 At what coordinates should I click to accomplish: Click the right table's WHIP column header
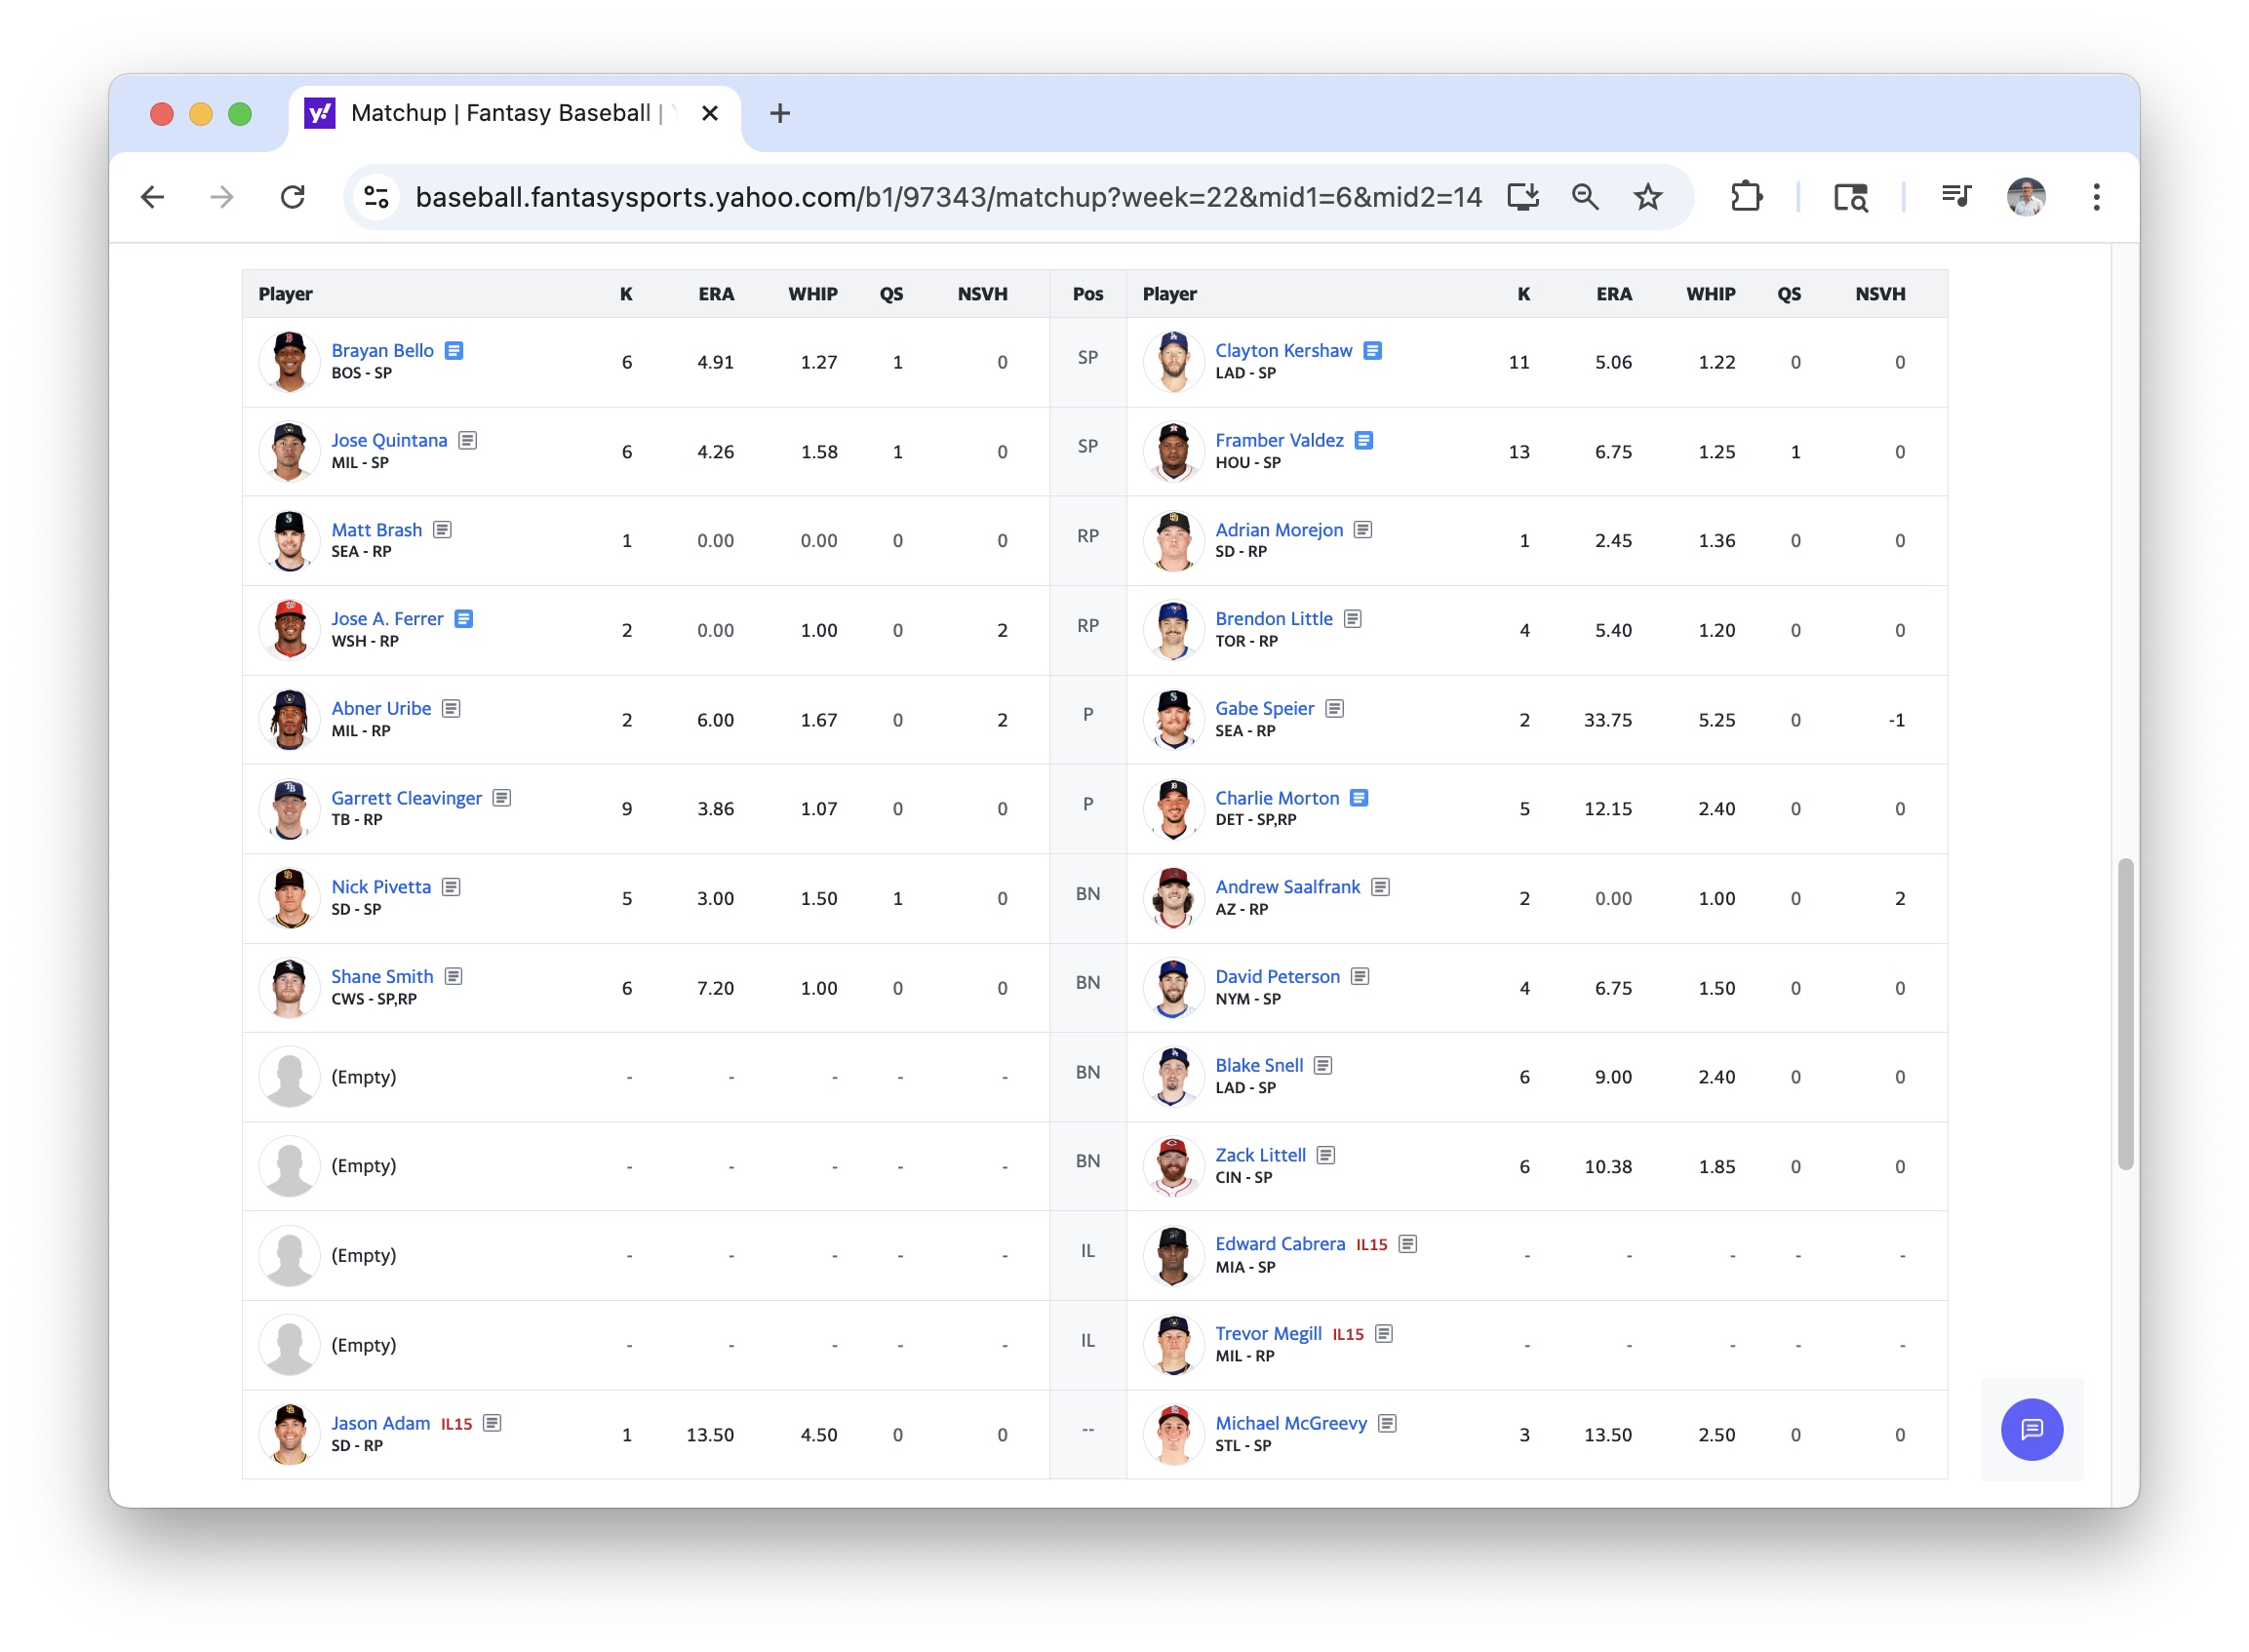tap(1710, 294)
